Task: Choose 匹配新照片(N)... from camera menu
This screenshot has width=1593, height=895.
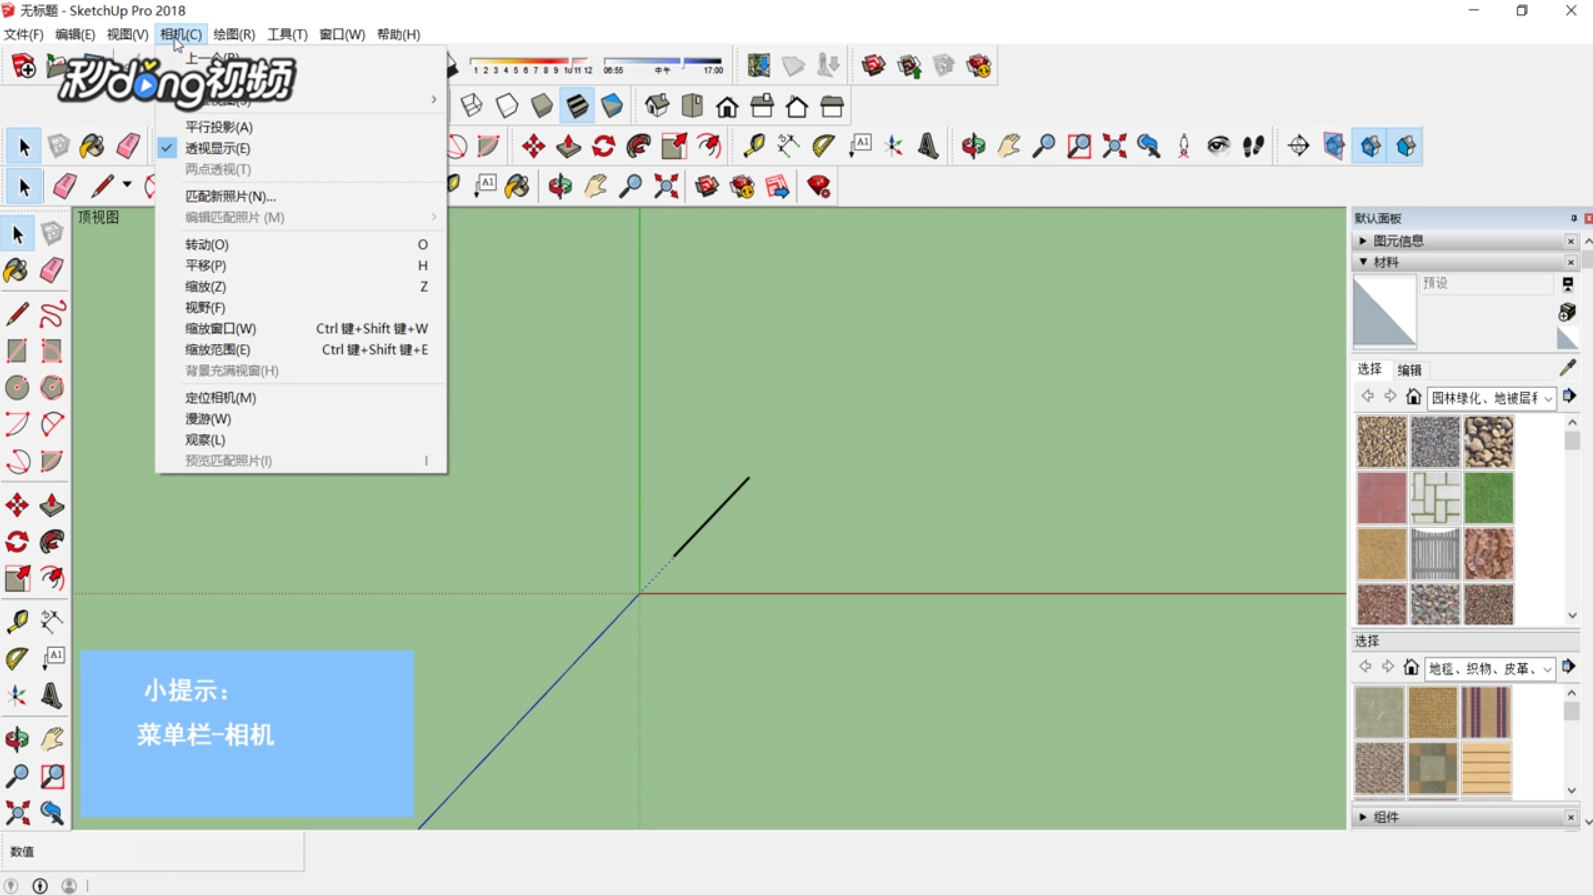Action: pos(230,196)
